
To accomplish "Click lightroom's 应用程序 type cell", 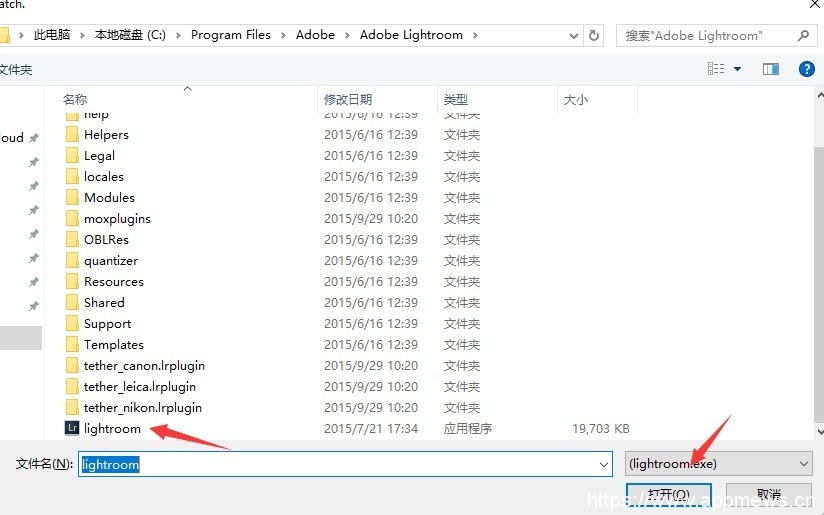I will click(x=468, y=429).
